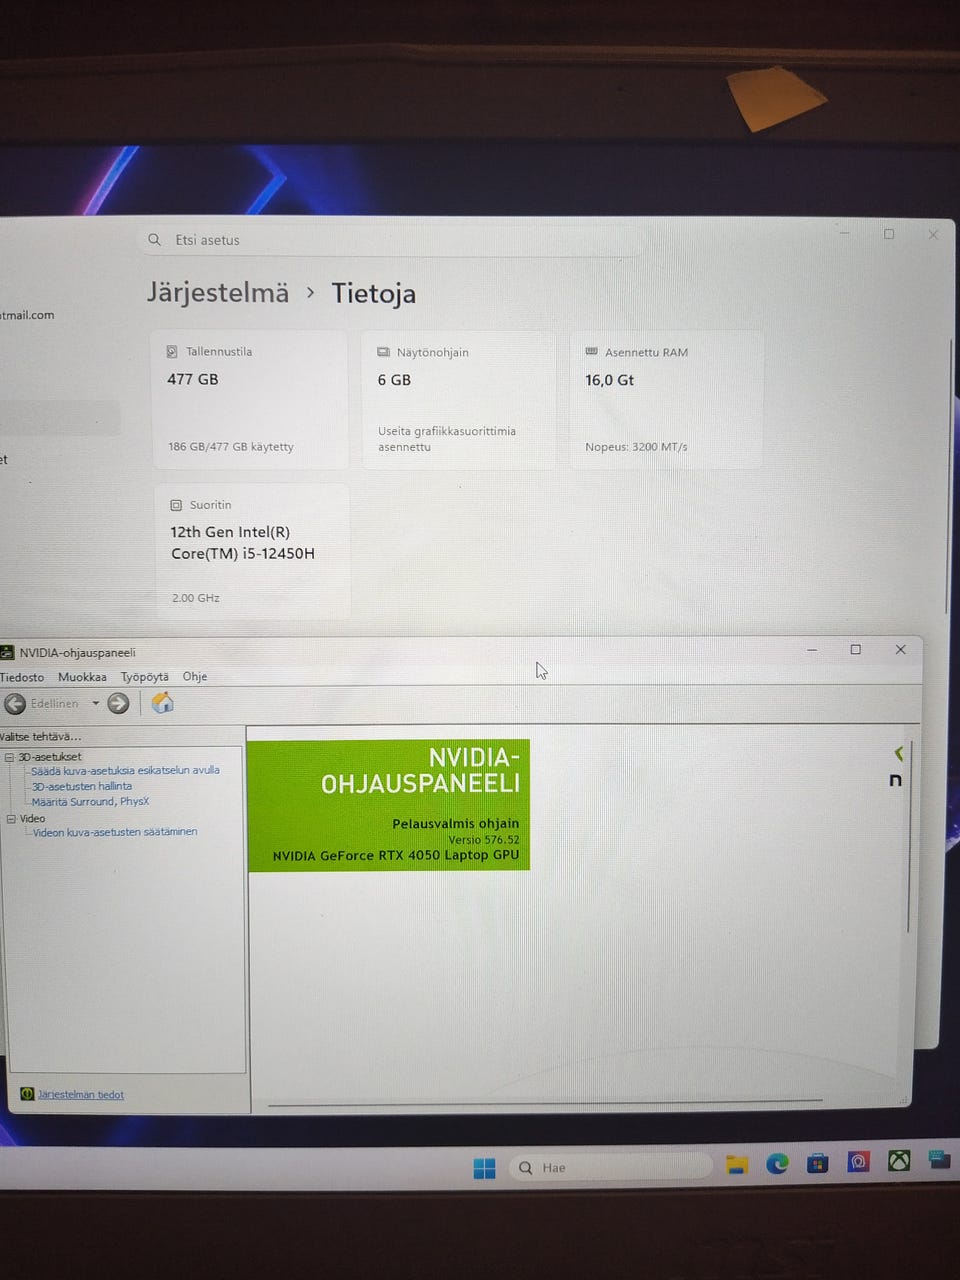Select Määritä Surround, PhysX item
This screenshot has height=1280, width=960.
90,802
